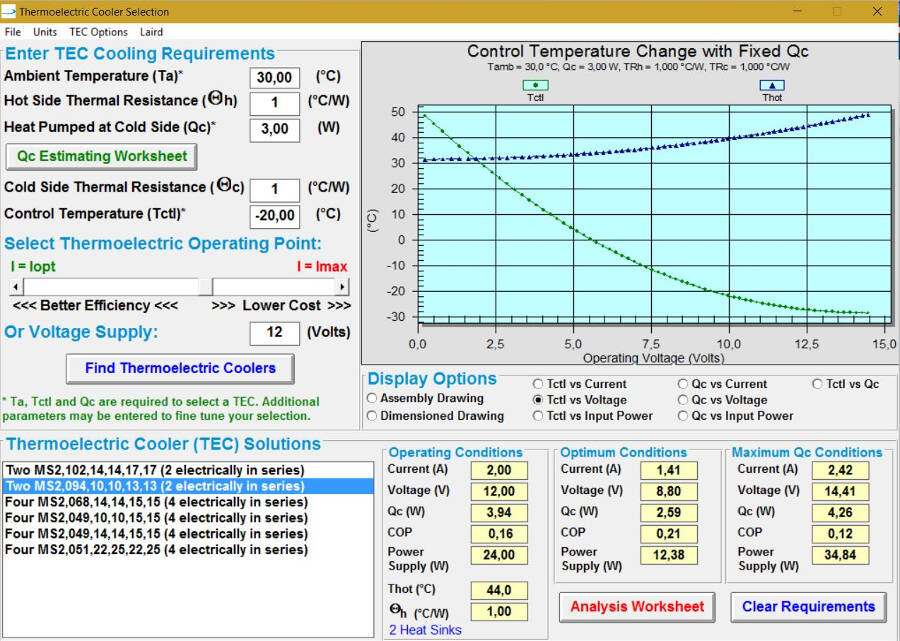Viewport: 900px width, 641px height.
Task: Click the chart title text
Action: 637,52
